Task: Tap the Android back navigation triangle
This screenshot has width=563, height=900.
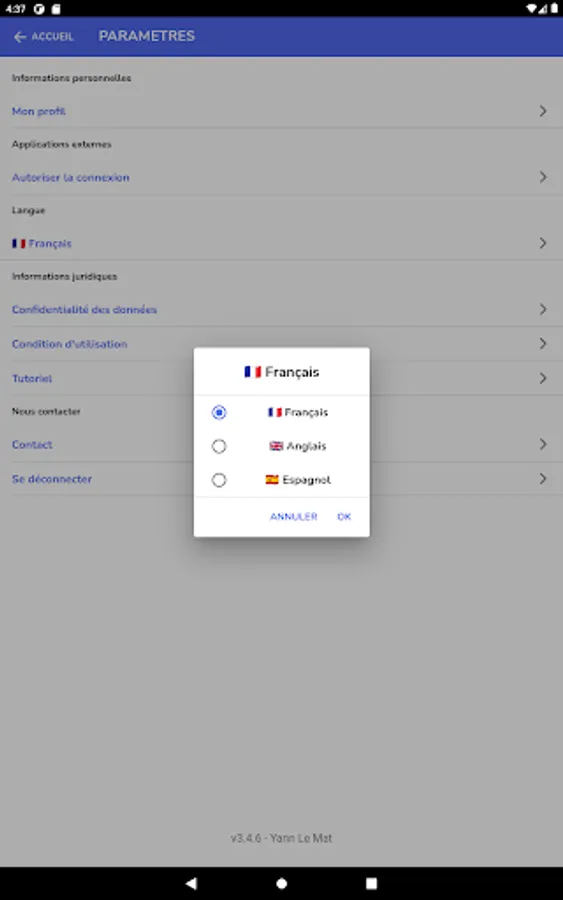Action: (191, 883)
